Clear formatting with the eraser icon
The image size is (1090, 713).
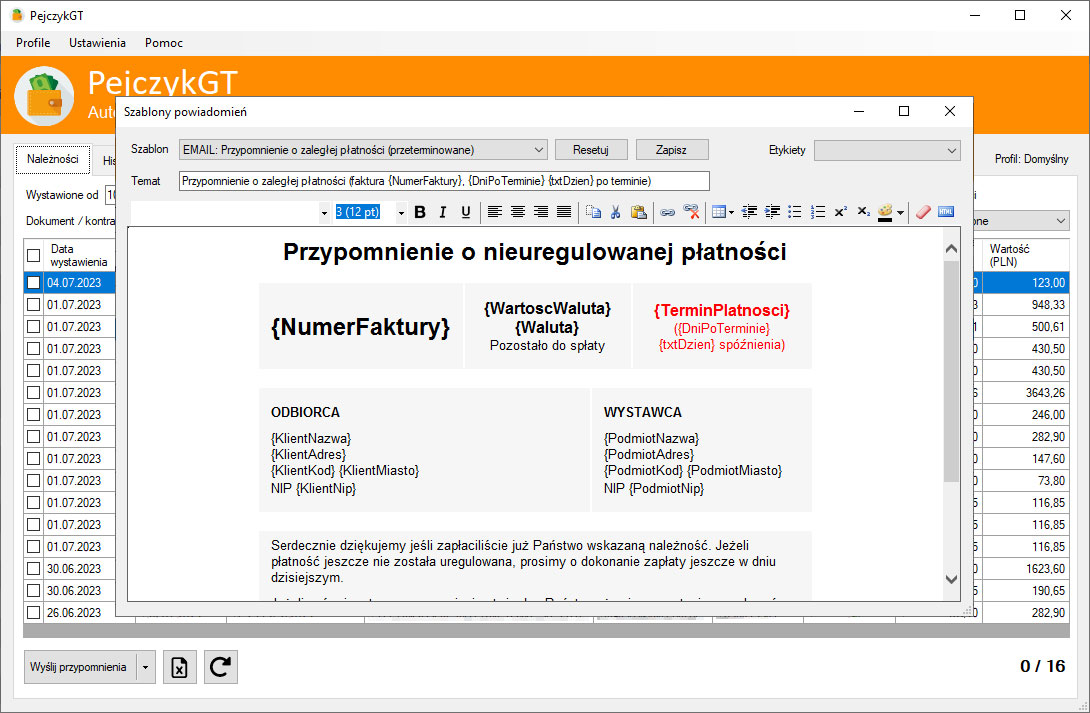(923, 212)
